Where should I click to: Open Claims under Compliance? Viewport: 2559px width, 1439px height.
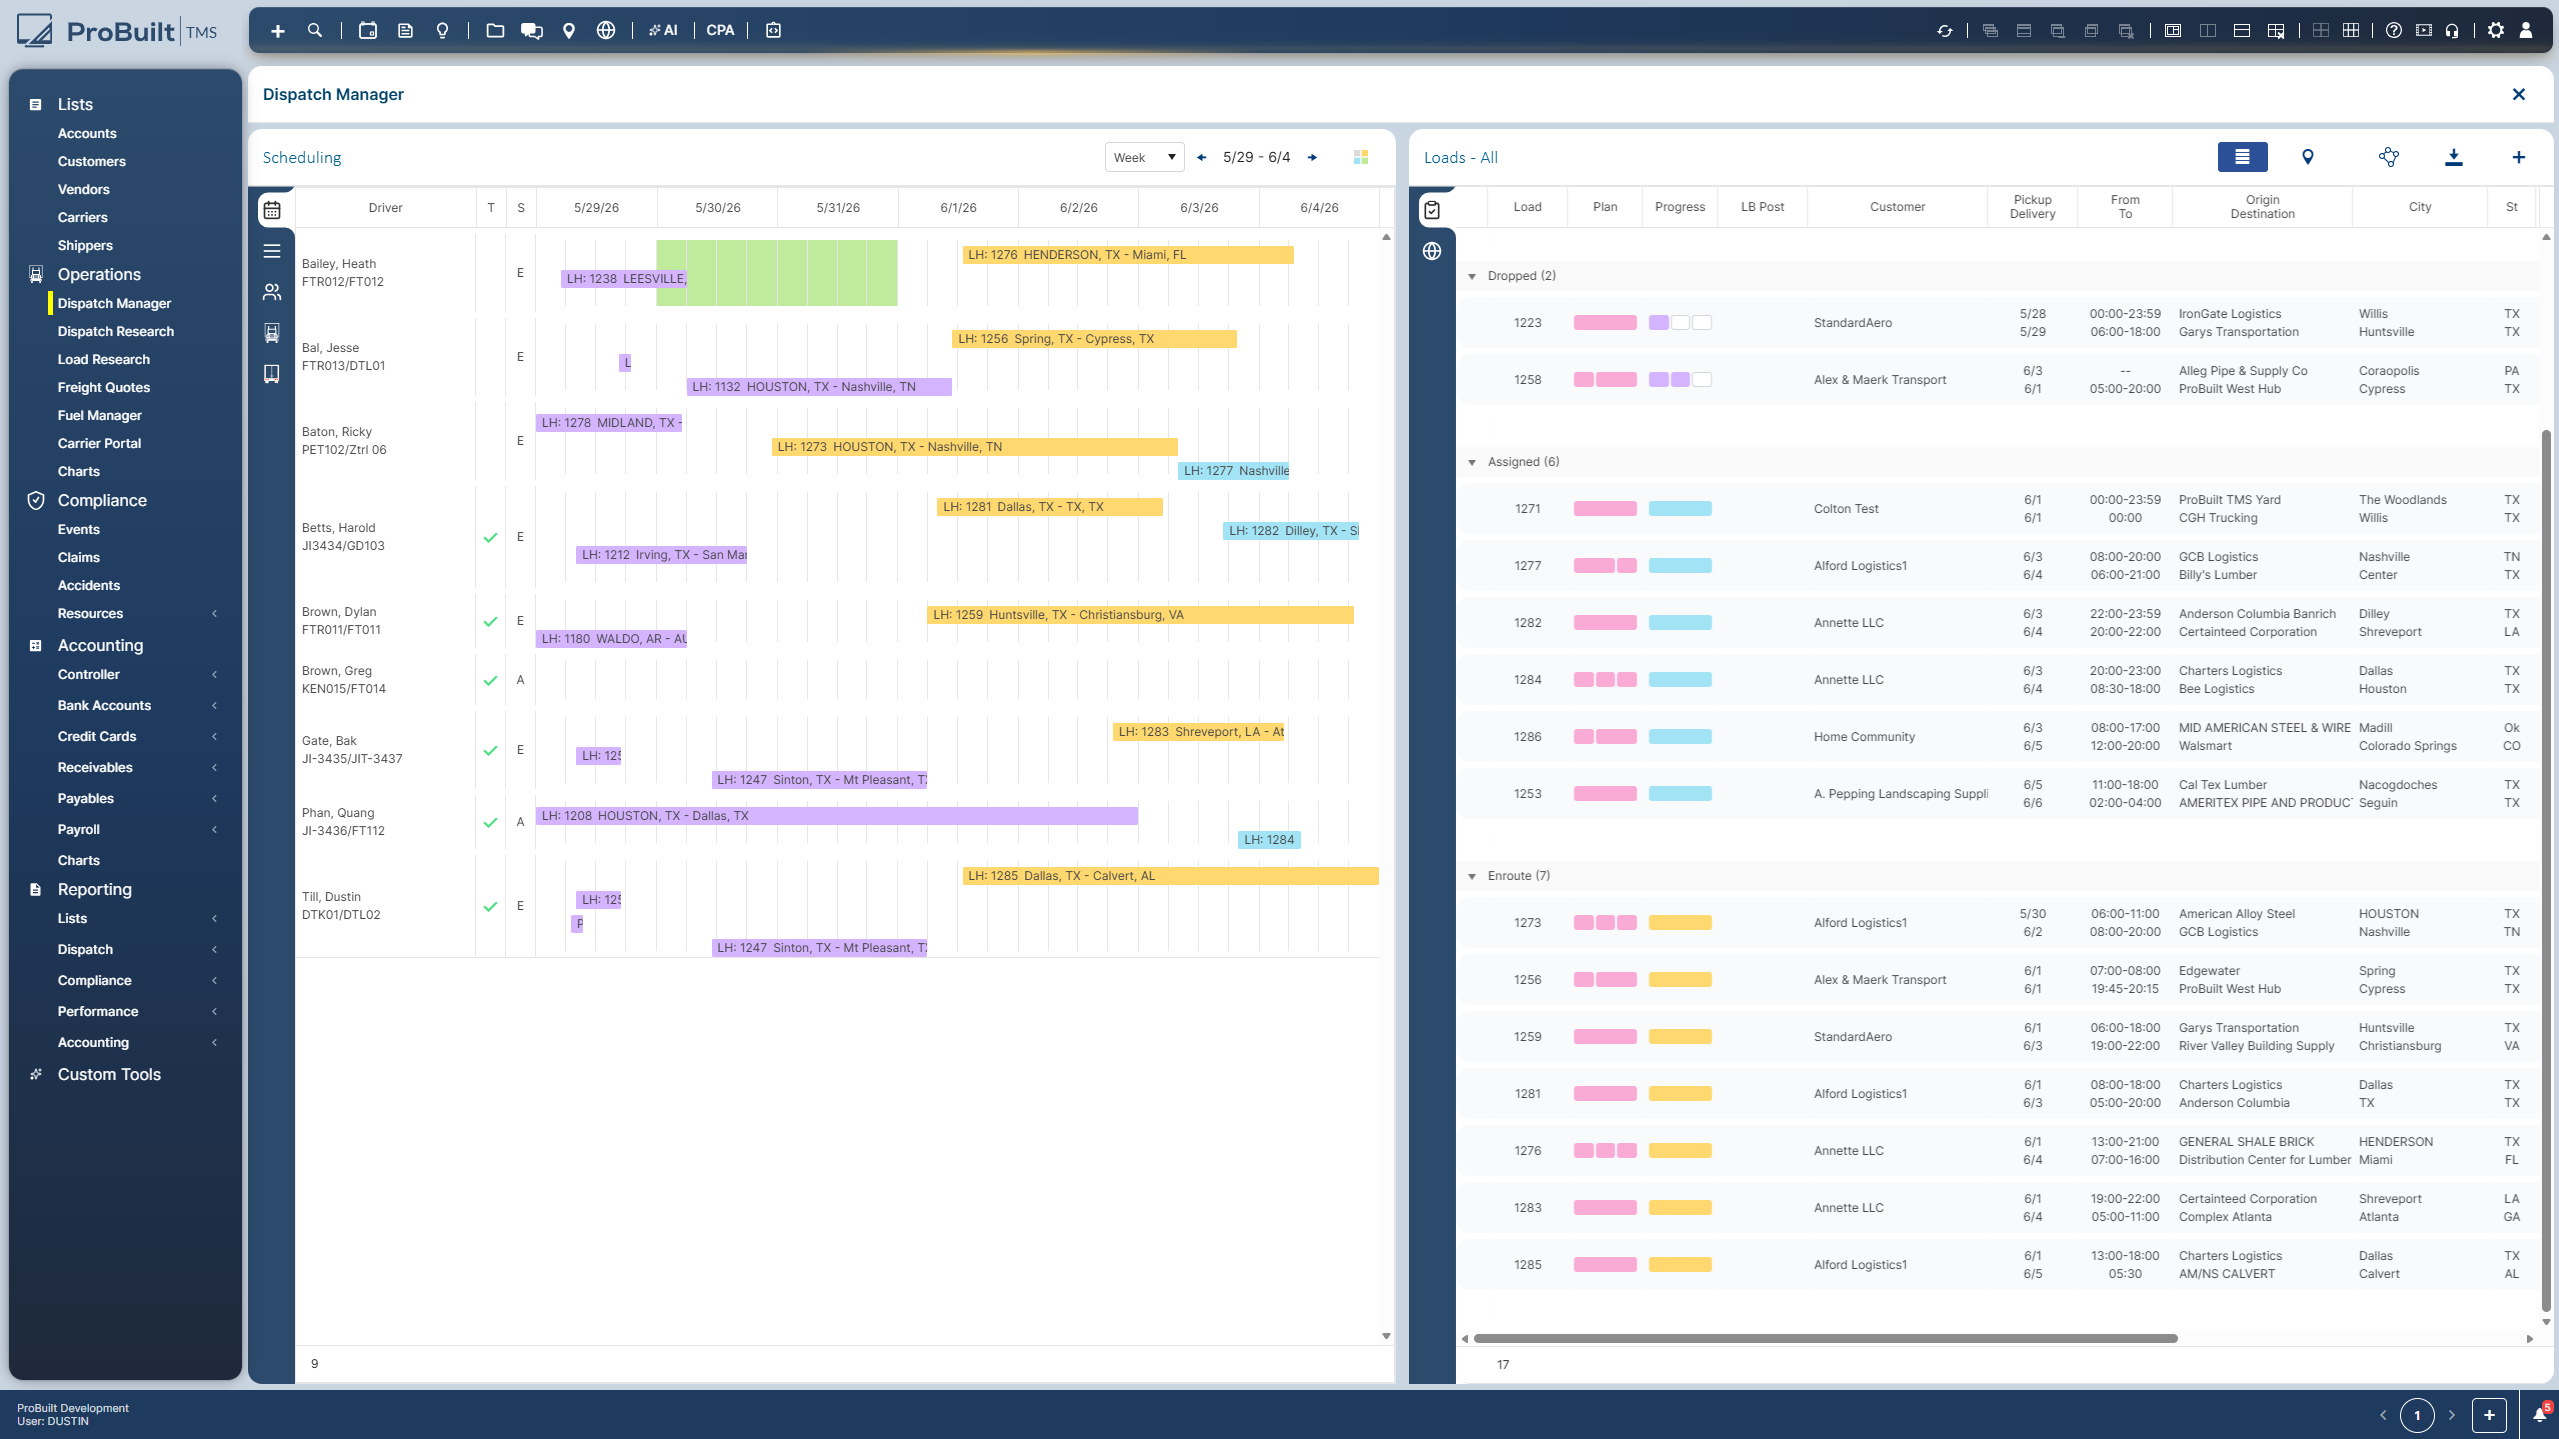tap(79, 557)
